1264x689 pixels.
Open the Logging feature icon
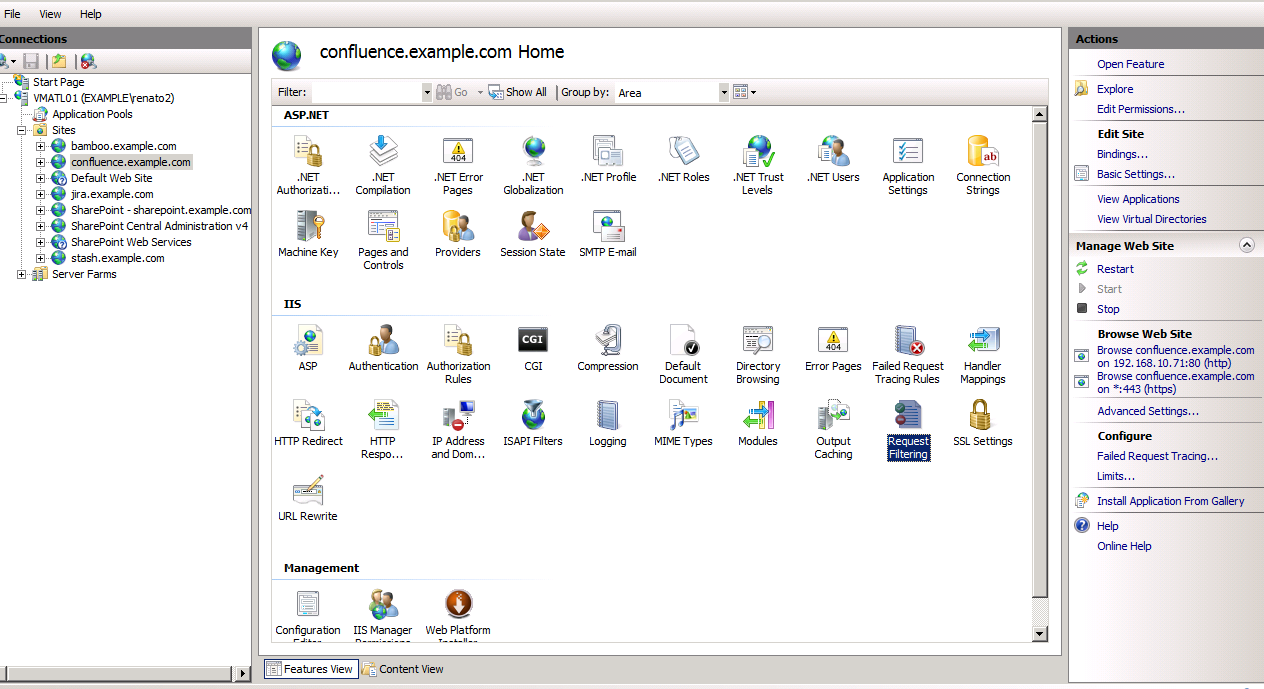click(608, 423)
